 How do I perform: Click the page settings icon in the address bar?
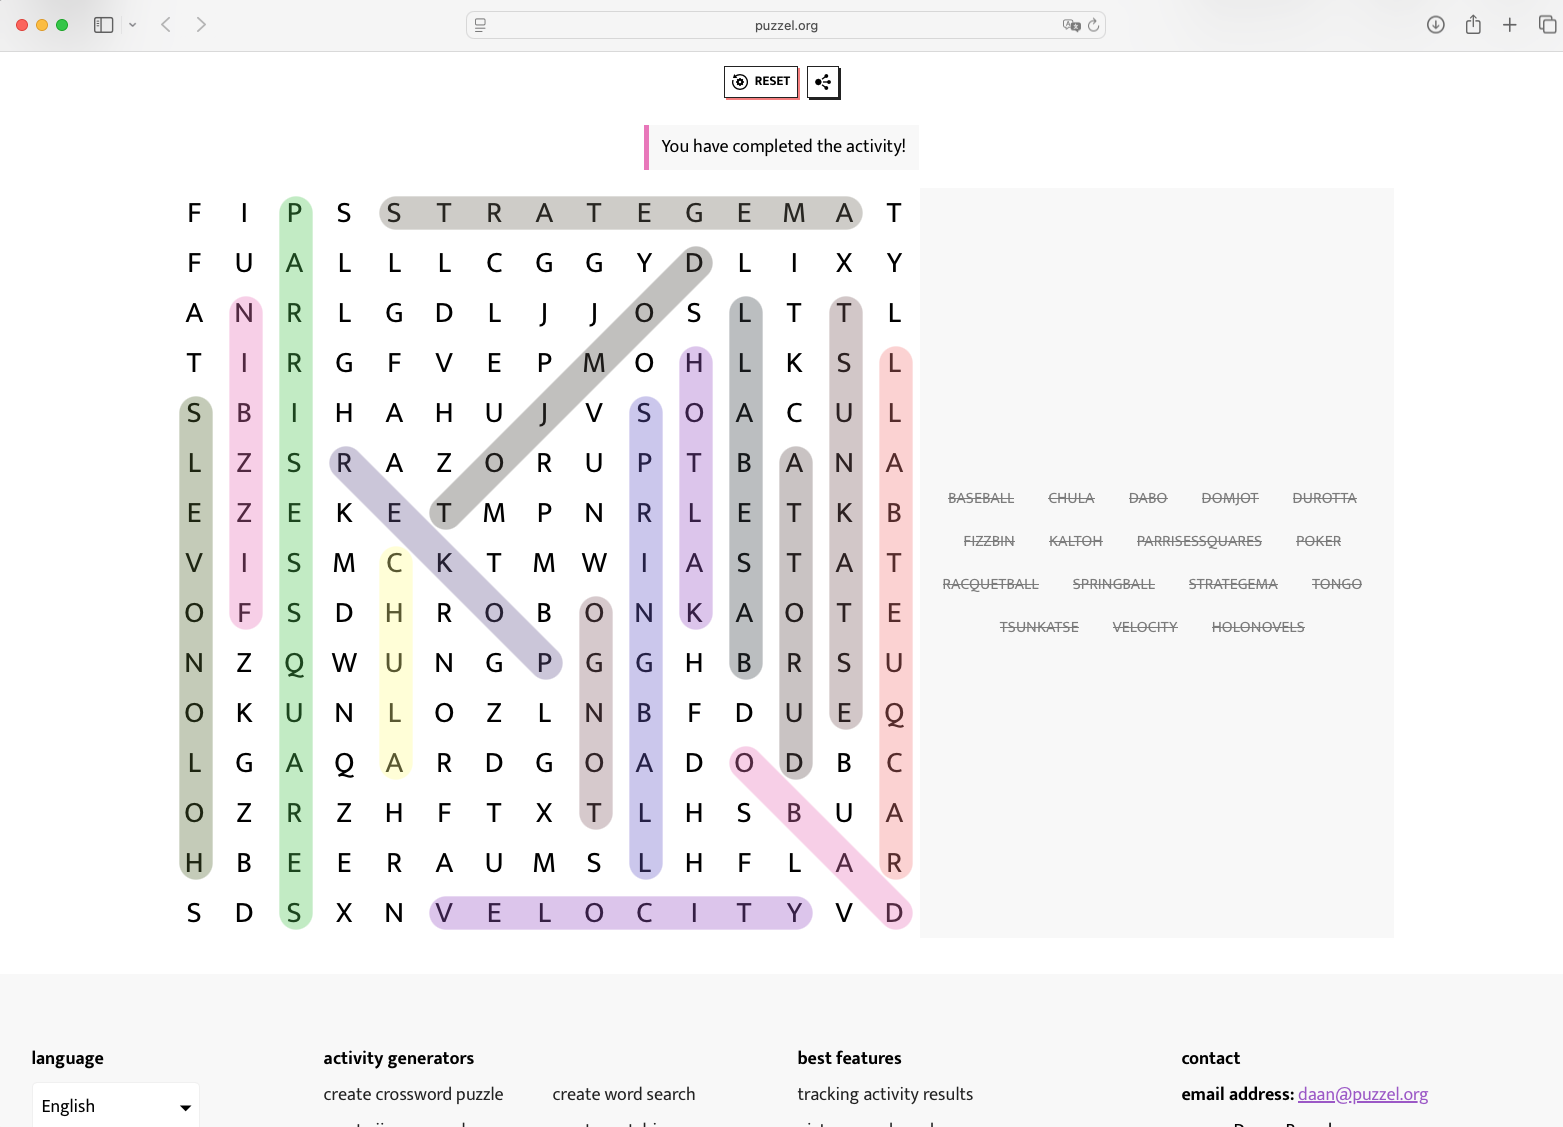[480, 25]
